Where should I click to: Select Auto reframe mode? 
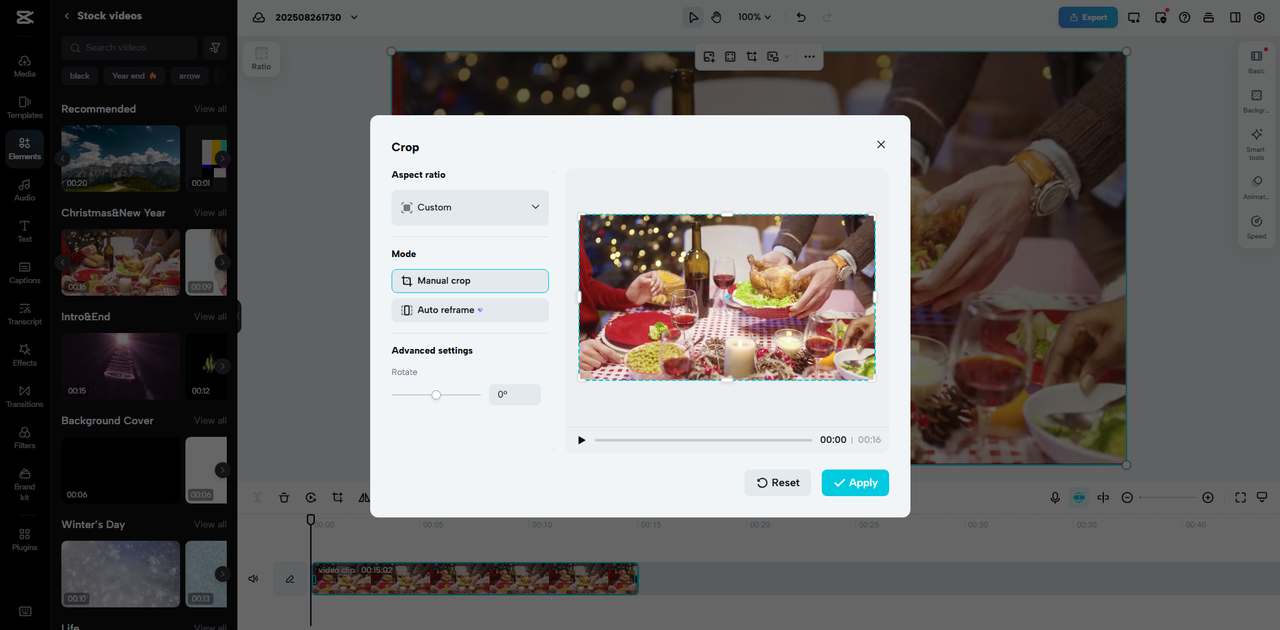470,310
